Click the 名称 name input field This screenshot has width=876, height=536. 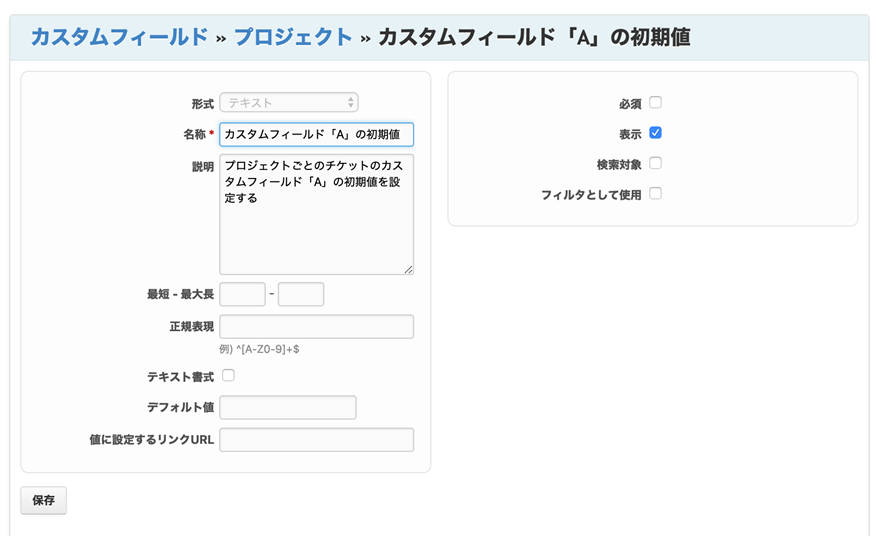click(316, 134)
